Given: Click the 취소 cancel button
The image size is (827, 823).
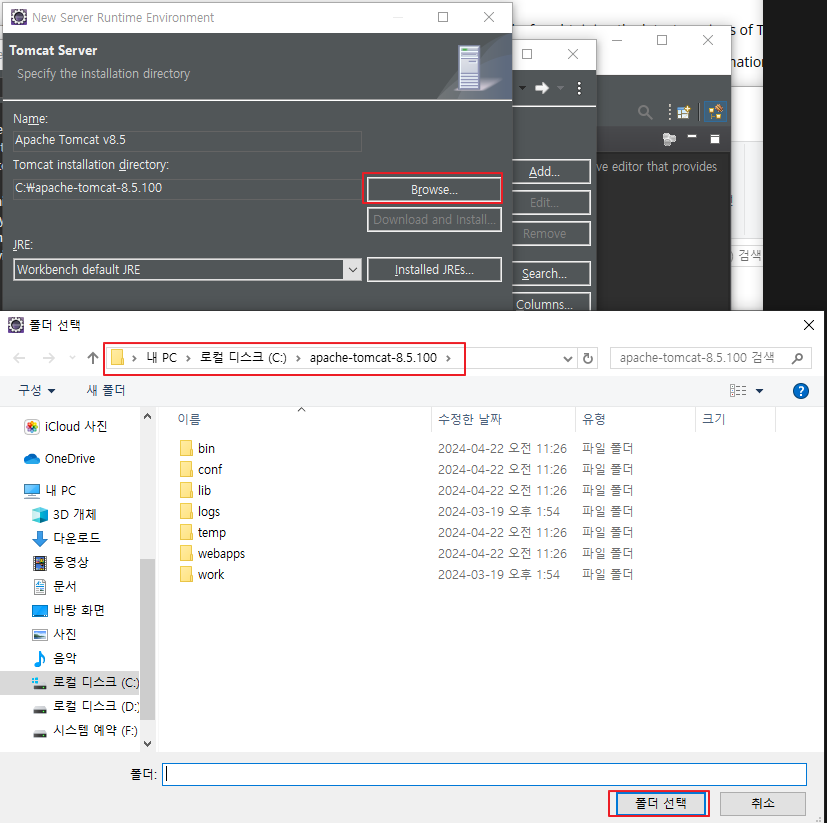Looking at the screenshot, I should (763, 803).
